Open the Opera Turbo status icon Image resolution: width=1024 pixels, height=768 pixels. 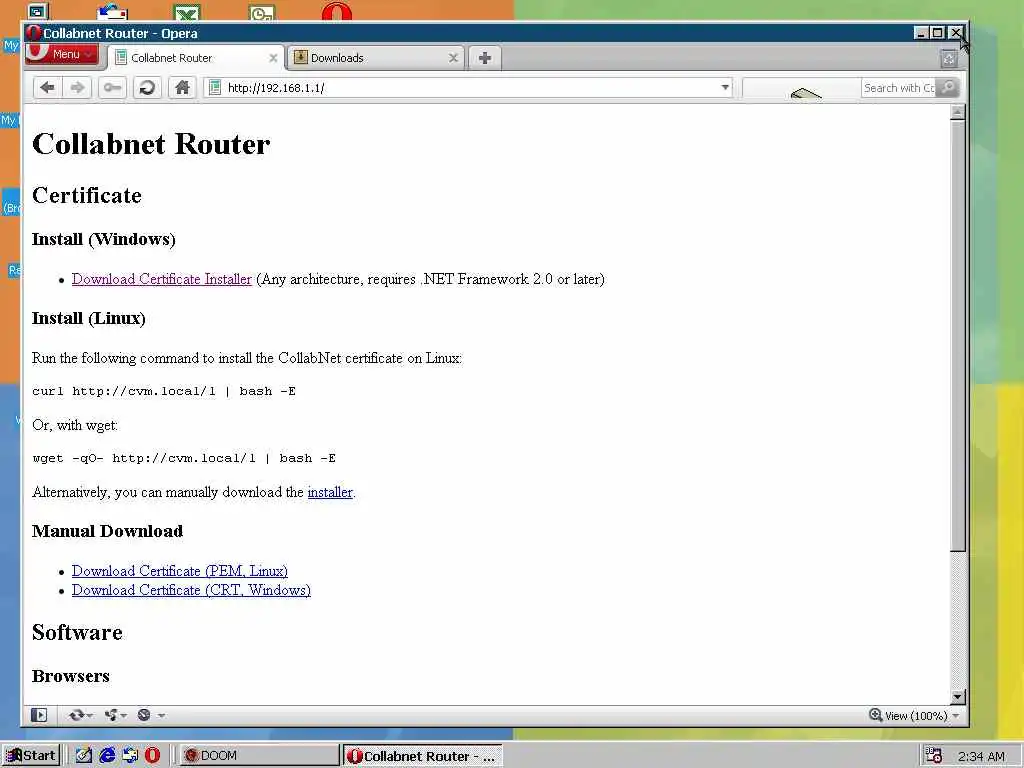144,715
